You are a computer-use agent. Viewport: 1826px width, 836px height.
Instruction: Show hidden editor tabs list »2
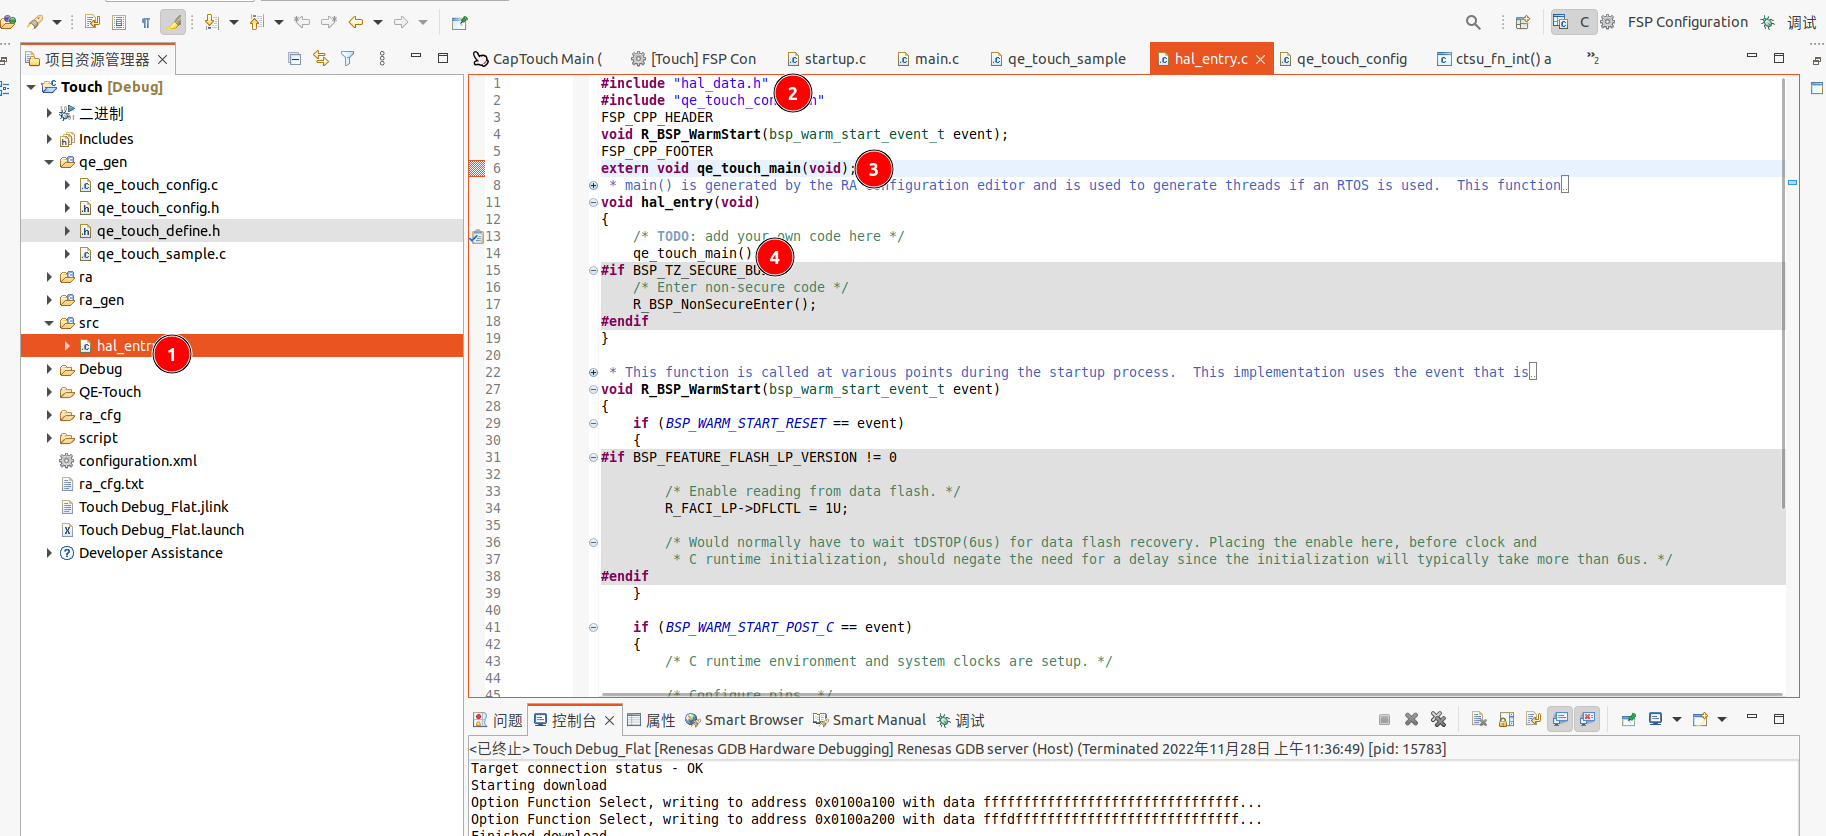tap(1592, 59)
